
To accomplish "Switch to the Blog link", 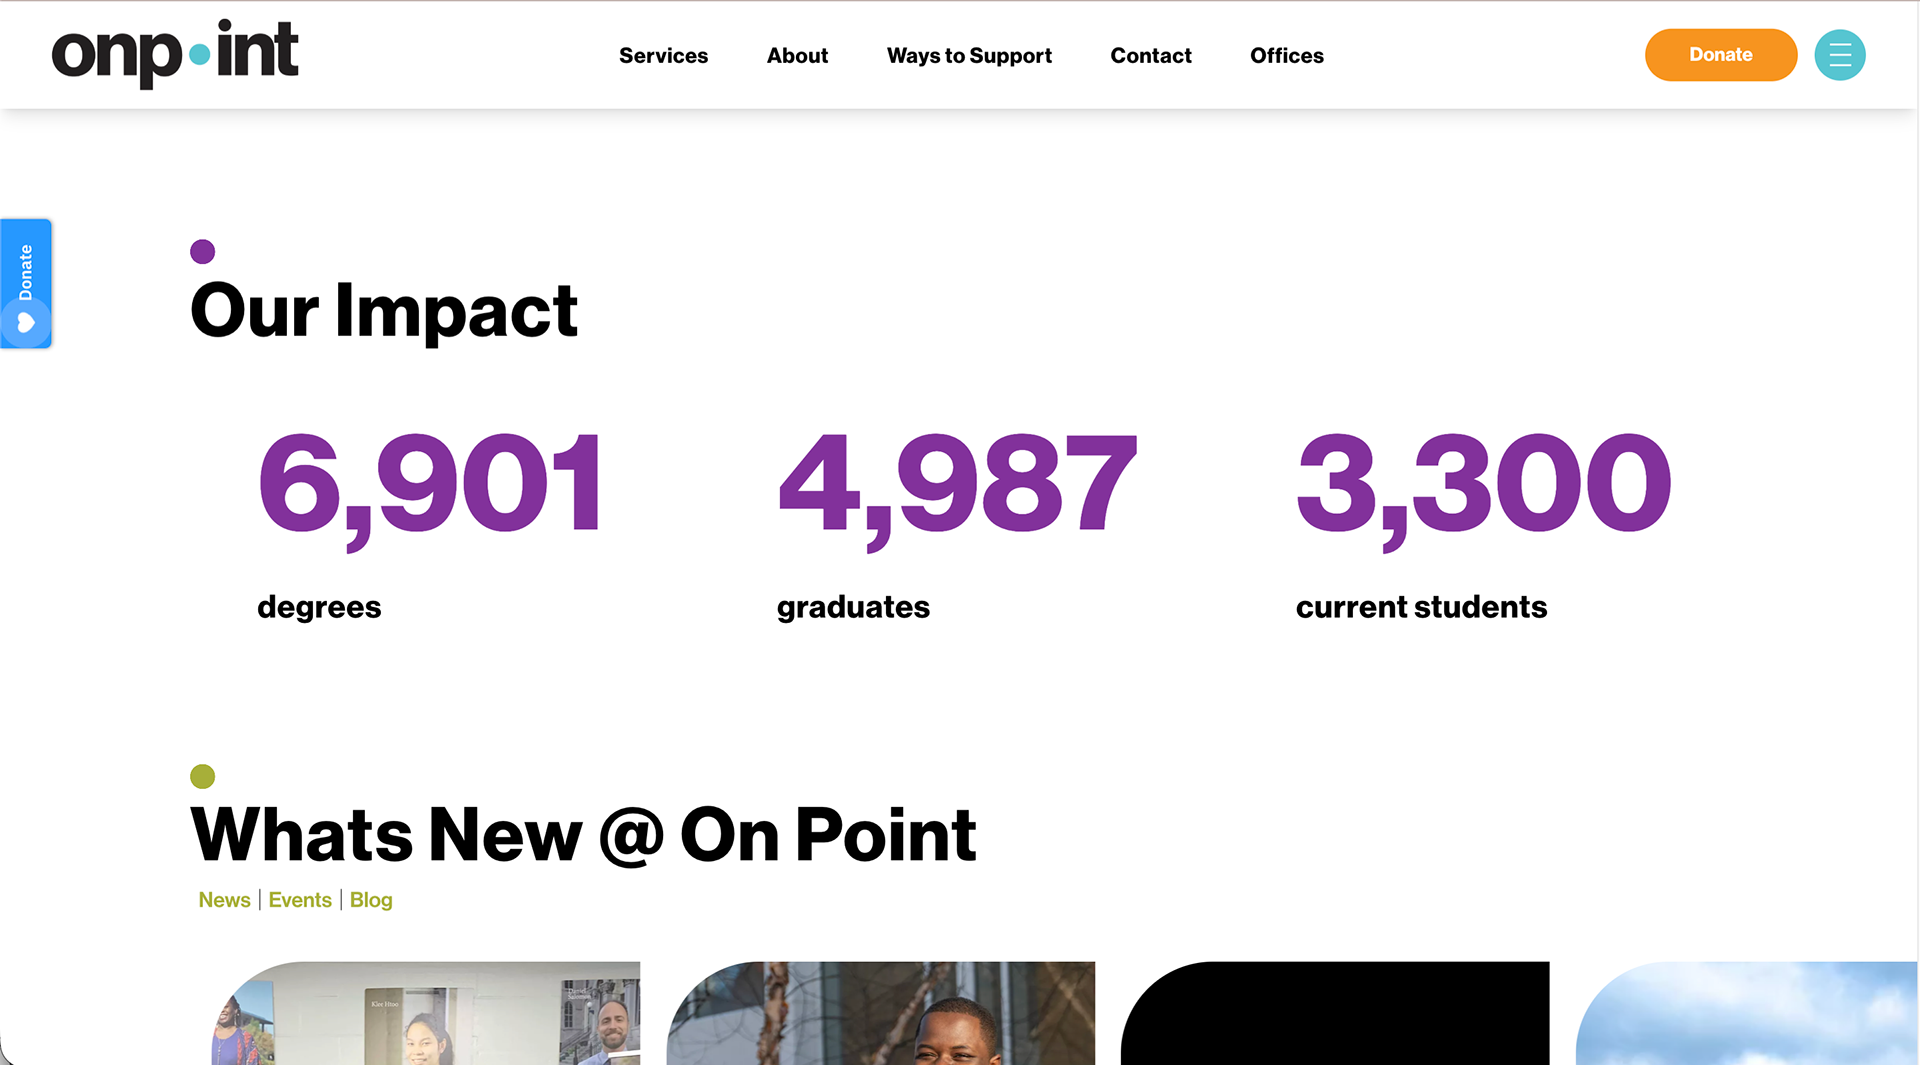I will (371, 900).
